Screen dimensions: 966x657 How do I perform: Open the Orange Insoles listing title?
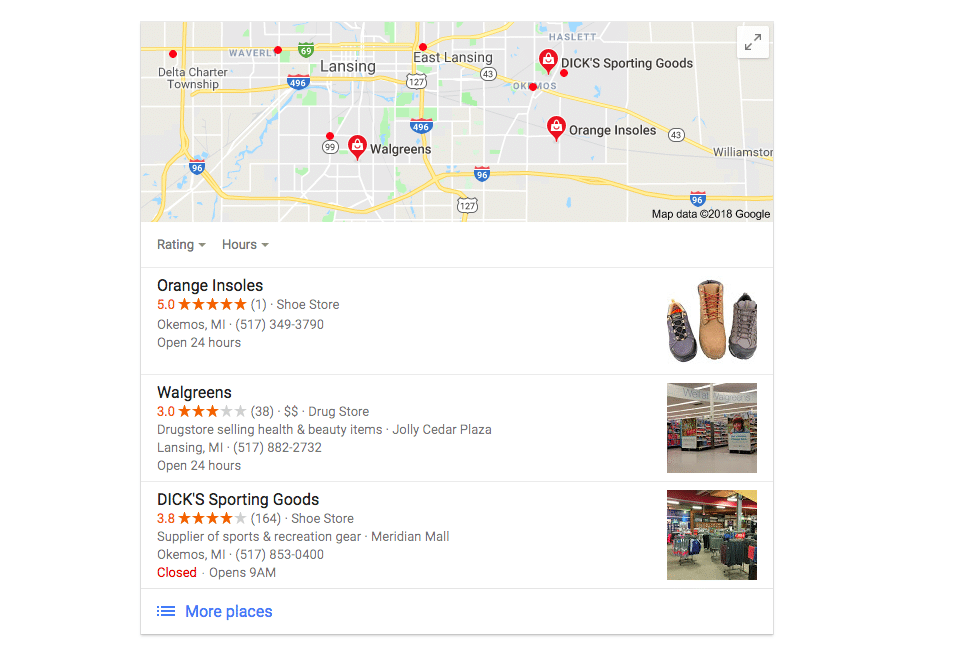[210, 285]
